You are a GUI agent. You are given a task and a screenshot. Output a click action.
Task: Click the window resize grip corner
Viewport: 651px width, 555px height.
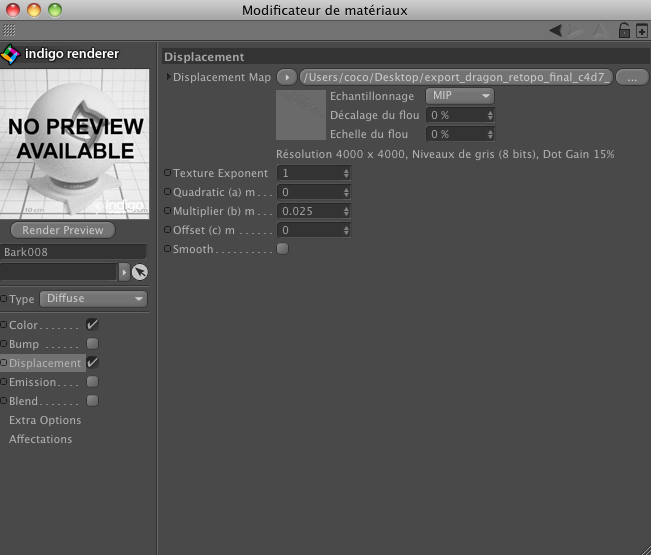tap(645, 549)
